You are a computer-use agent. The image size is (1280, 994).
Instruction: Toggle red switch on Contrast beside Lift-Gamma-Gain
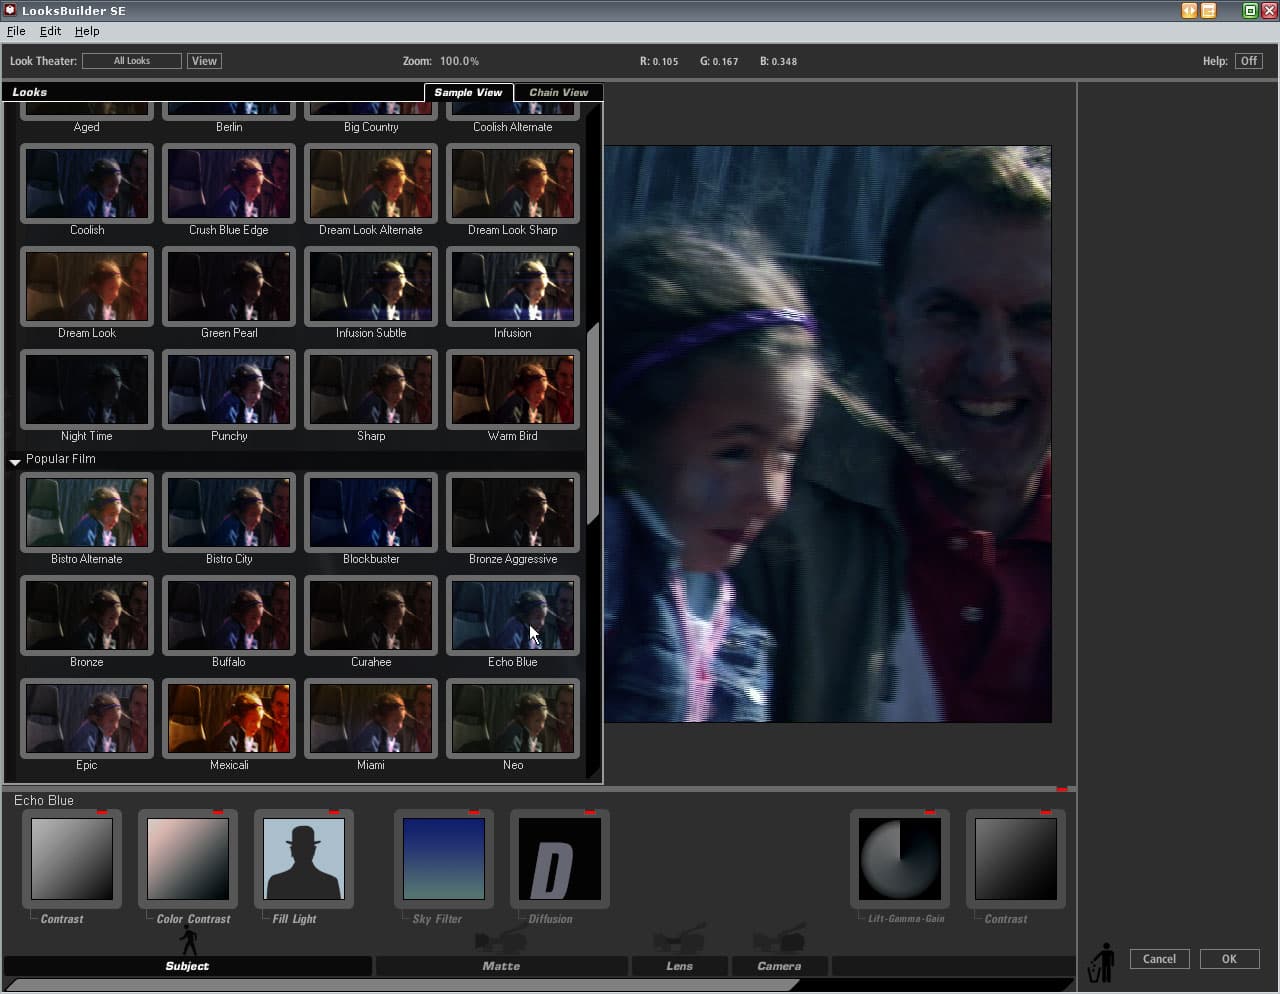1046,812
